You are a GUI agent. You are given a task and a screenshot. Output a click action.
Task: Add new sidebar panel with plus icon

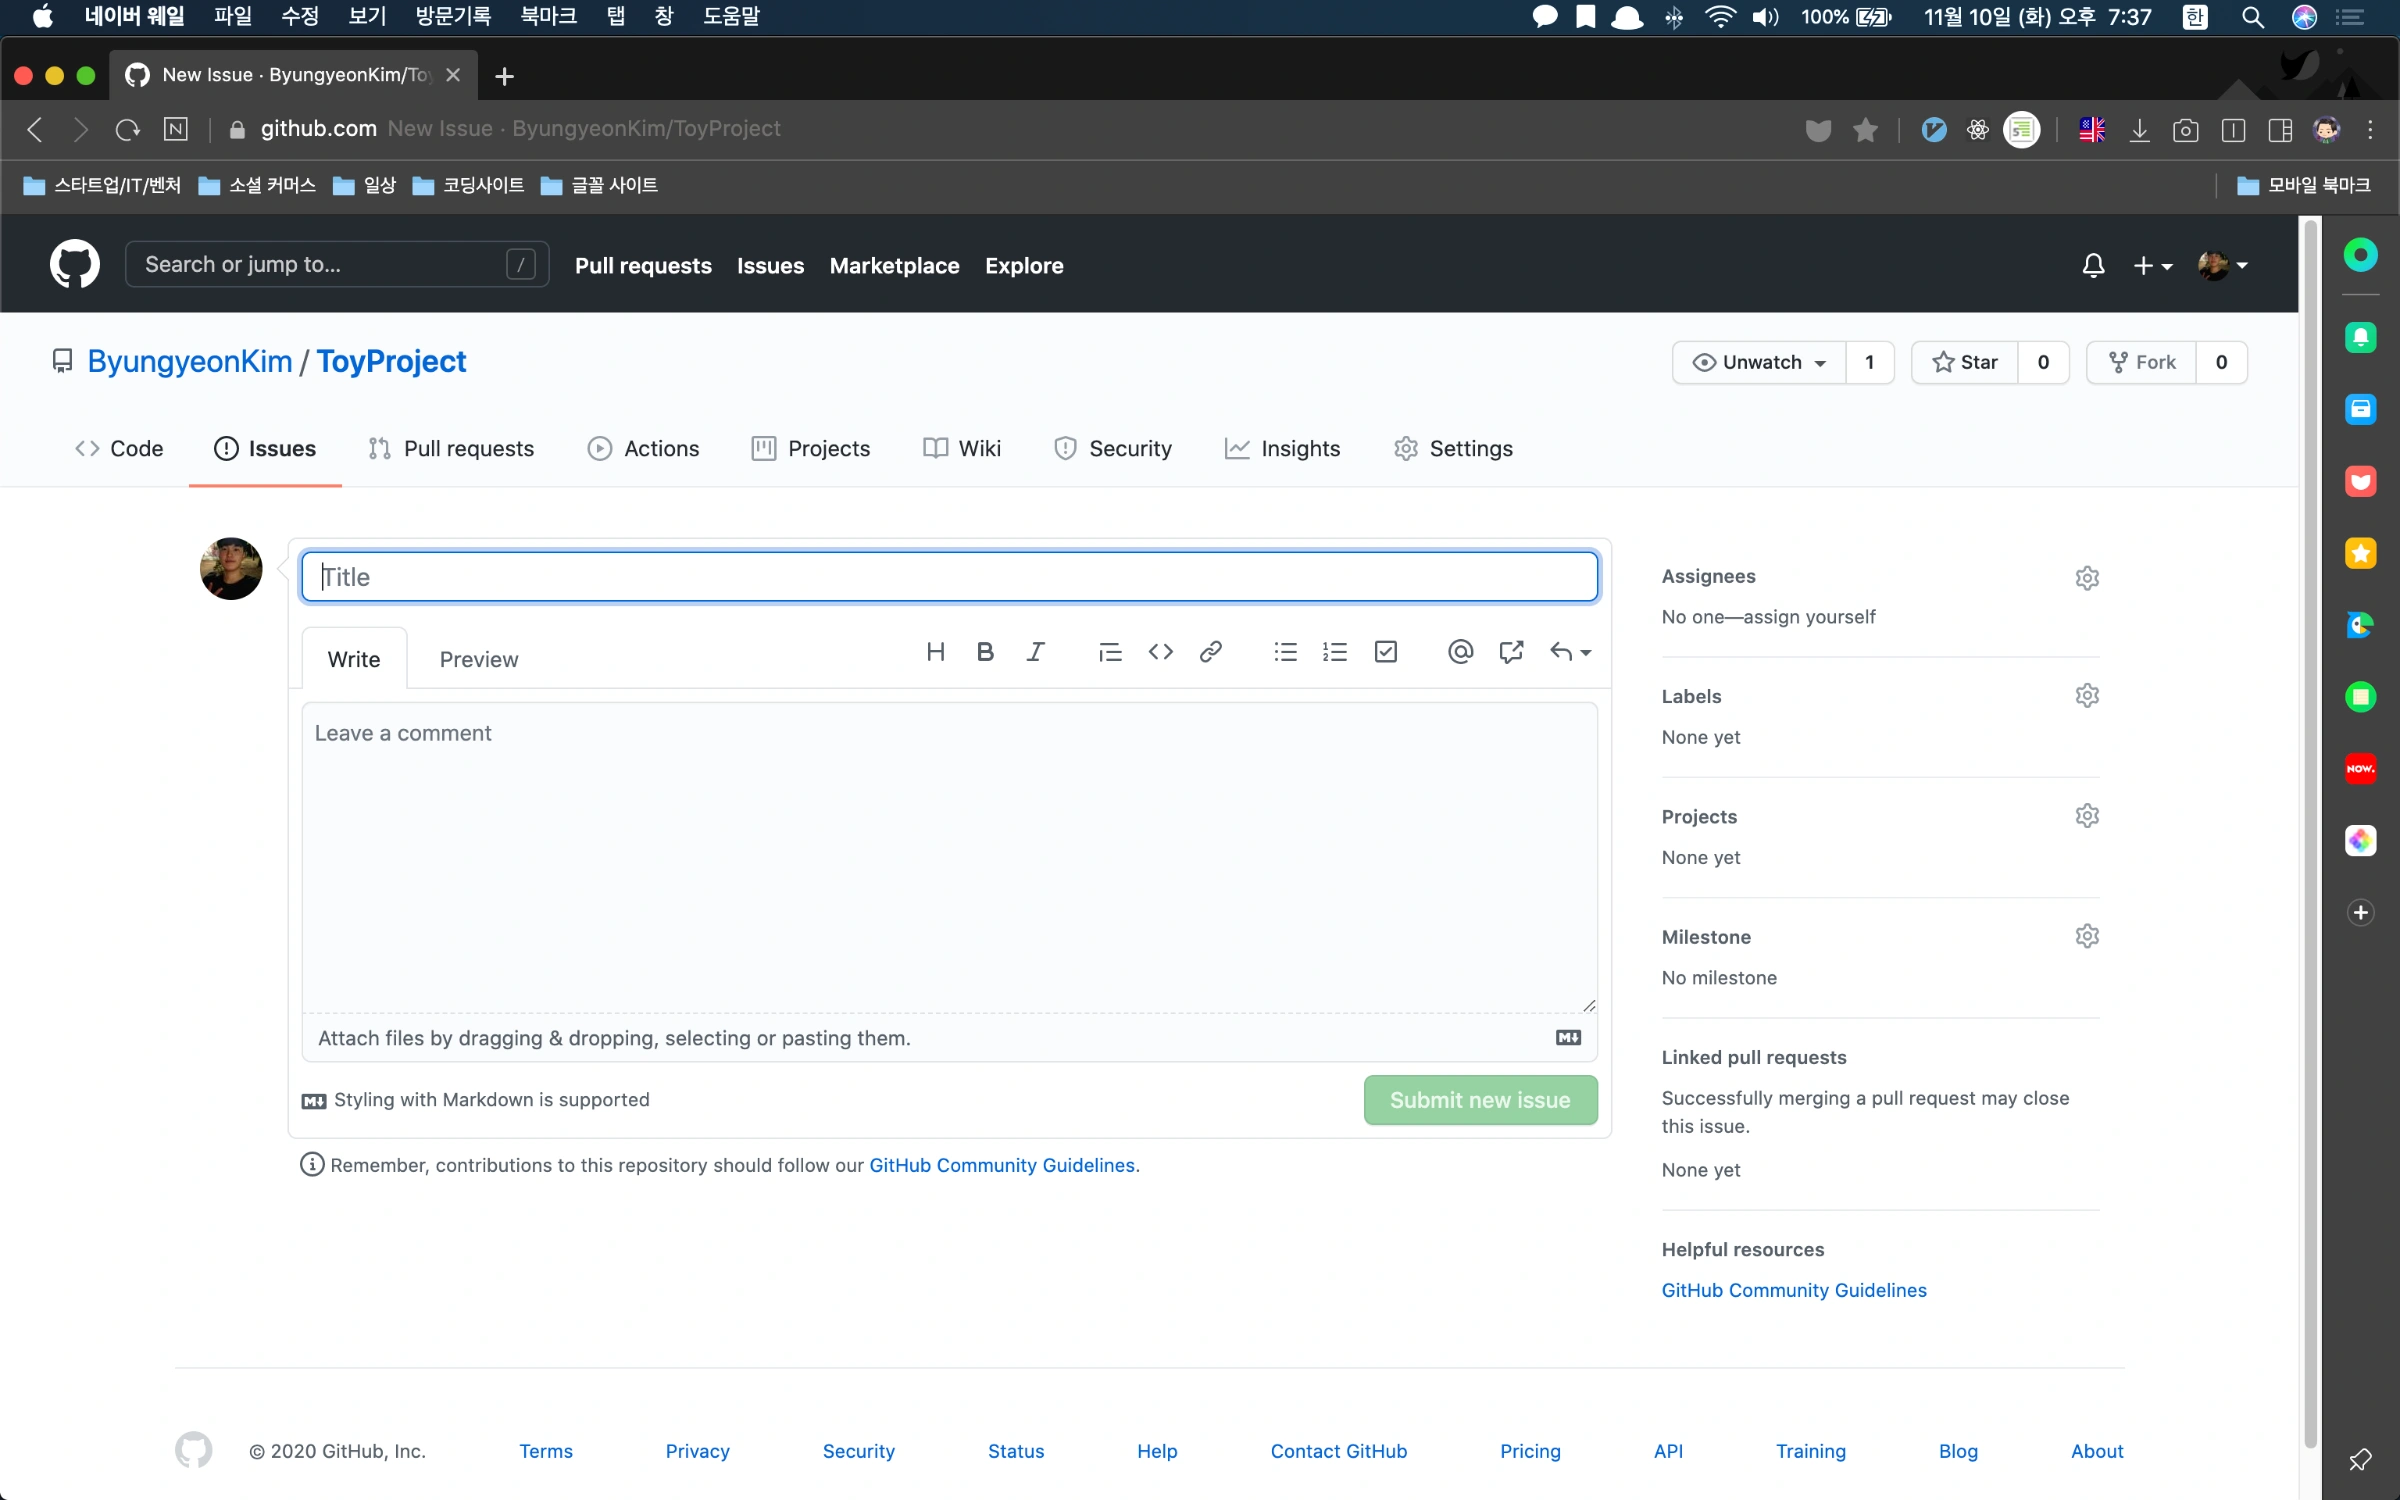click(2360, 912)
